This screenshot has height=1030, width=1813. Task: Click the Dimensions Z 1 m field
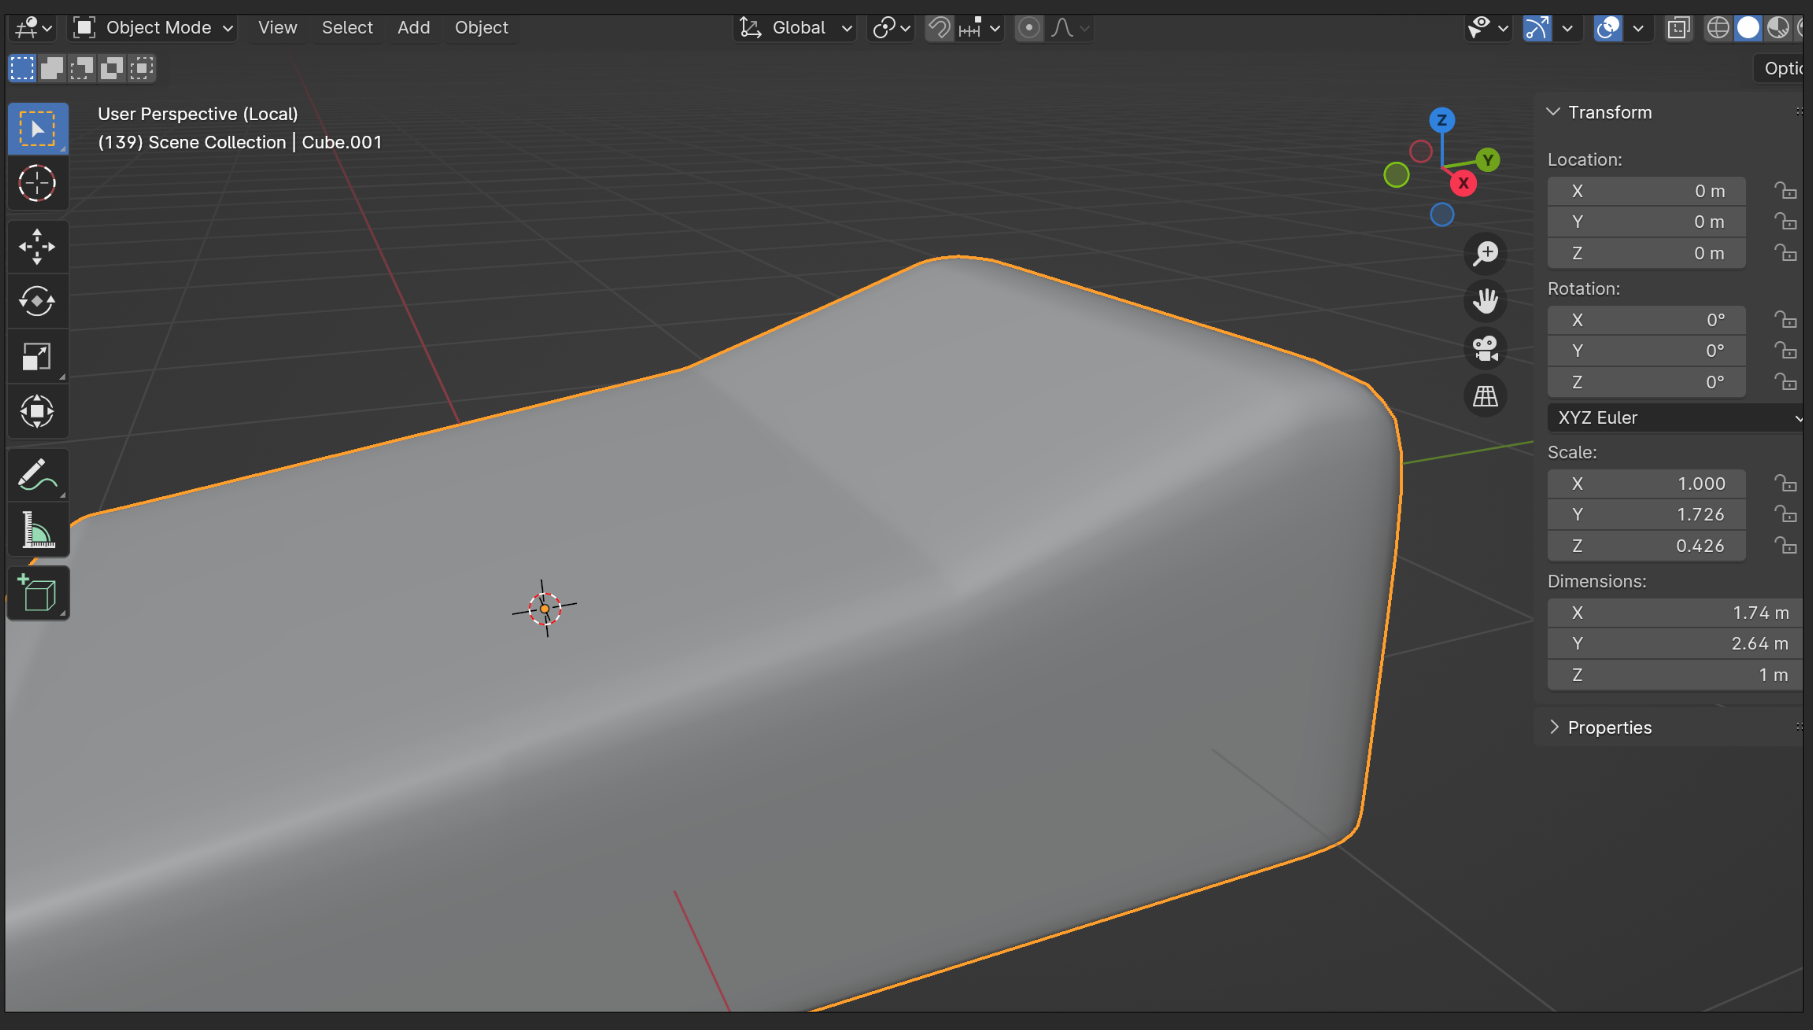click(1675, 675)
